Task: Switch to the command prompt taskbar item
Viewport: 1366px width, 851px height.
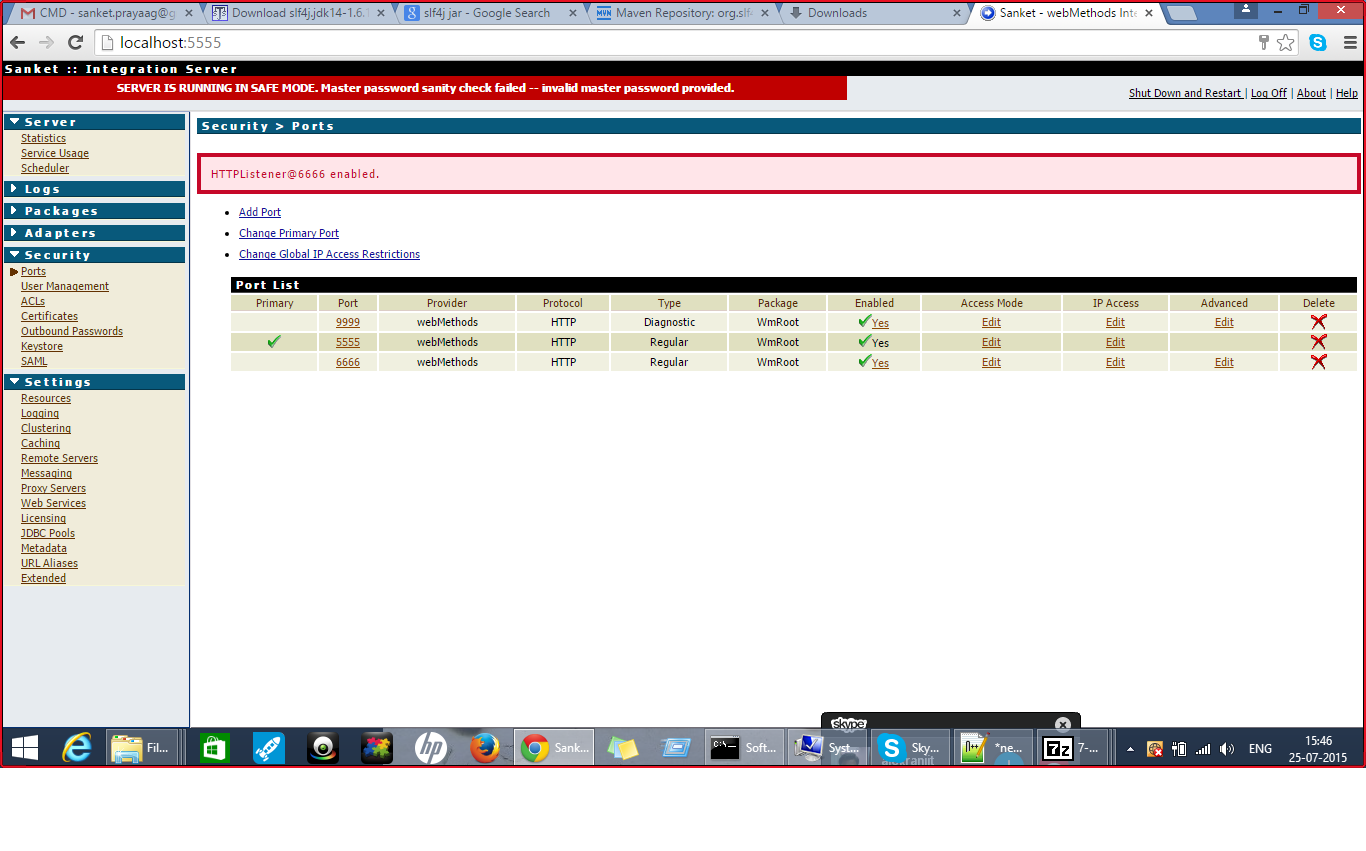Action: pyautogui.click(x=743, y=747)
